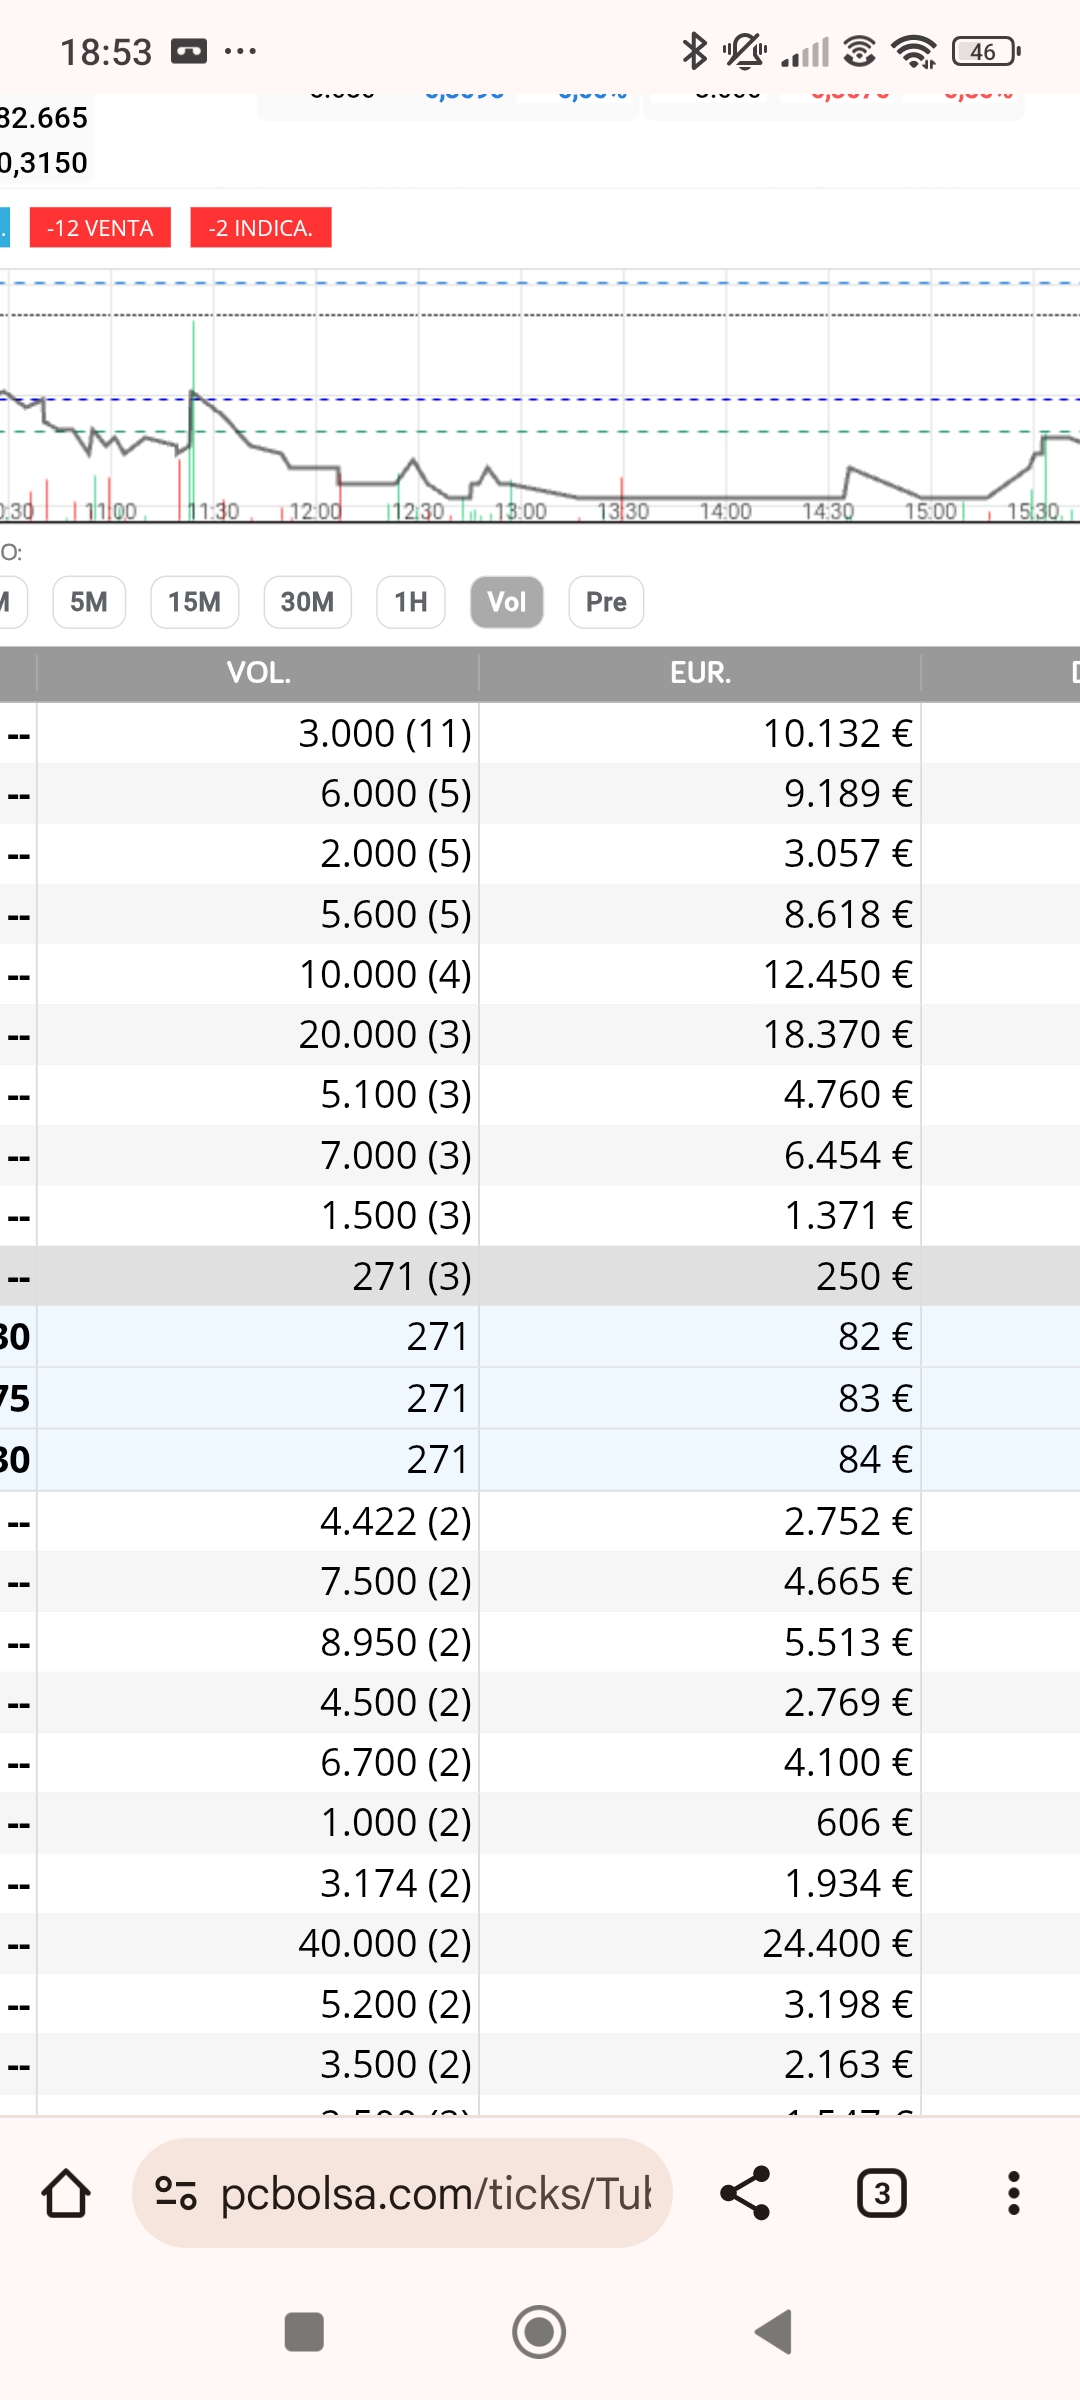Tap the browser home icon
Viewport: 1080px width, 2400px height.
point(66,2194)
